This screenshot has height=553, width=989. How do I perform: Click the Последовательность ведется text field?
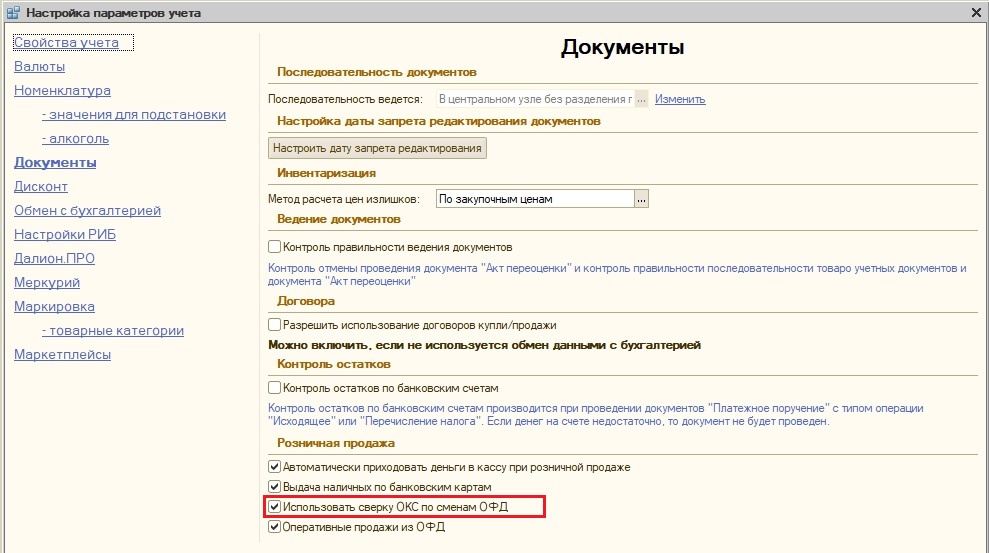[x=535, y=99]
